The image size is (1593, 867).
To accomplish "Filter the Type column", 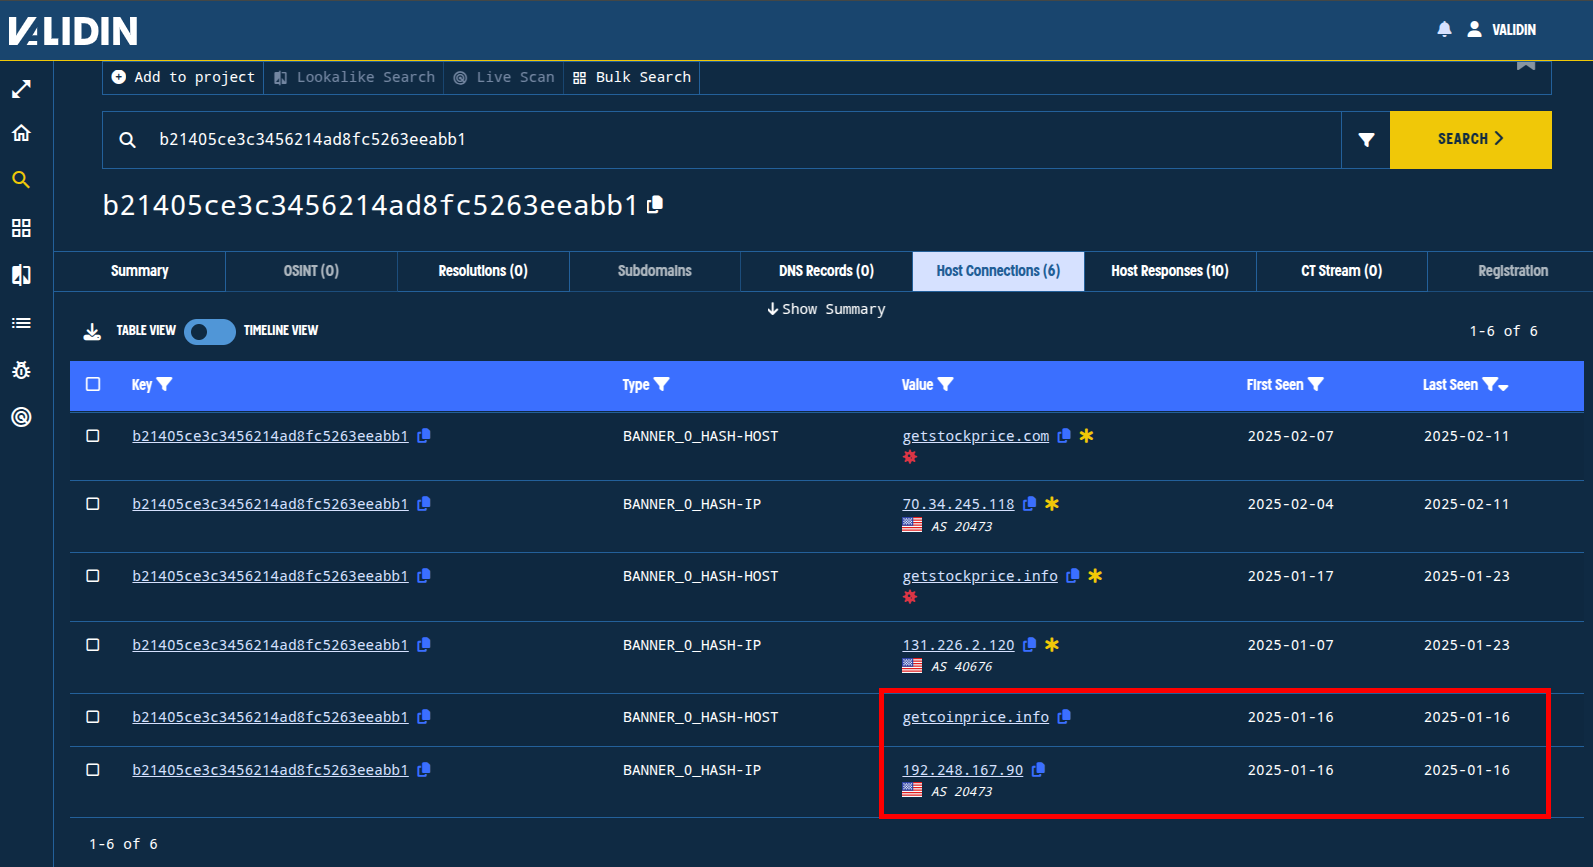I will (661, 384).
